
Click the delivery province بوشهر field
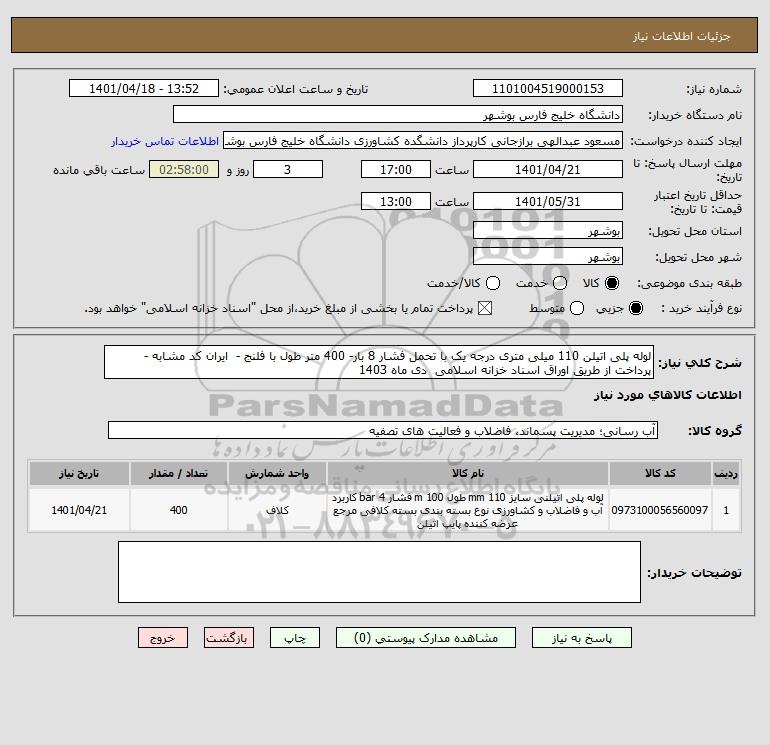pyautogui.click(x=548, y=231)
